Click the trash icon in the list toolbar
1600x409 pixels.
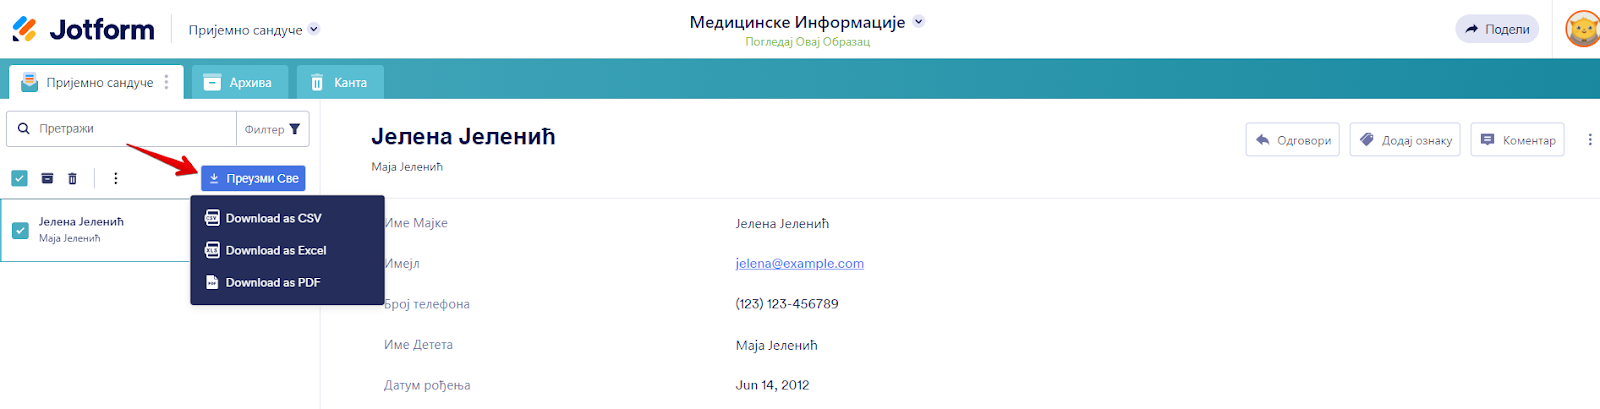(x=72, y=179)
